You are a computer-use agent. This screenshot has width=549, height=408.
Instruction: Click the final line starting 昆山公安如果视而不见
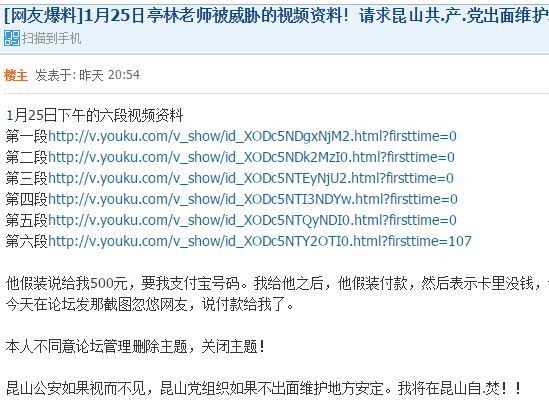(x=263, y=388)
